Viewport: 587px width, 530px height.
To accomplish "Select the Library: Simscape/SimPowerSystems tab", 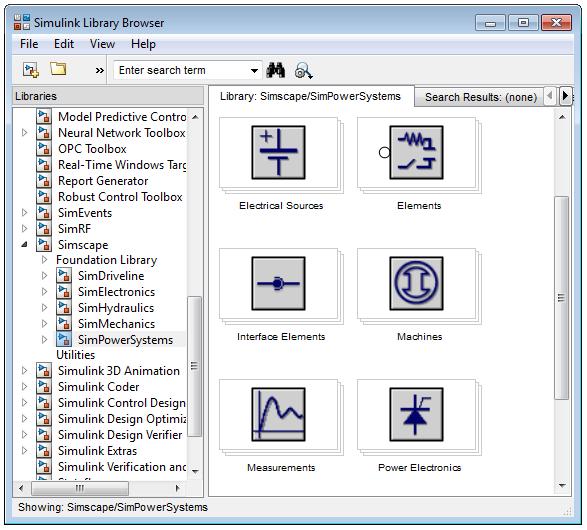I will pyautogui.click(x=311, y=96).
